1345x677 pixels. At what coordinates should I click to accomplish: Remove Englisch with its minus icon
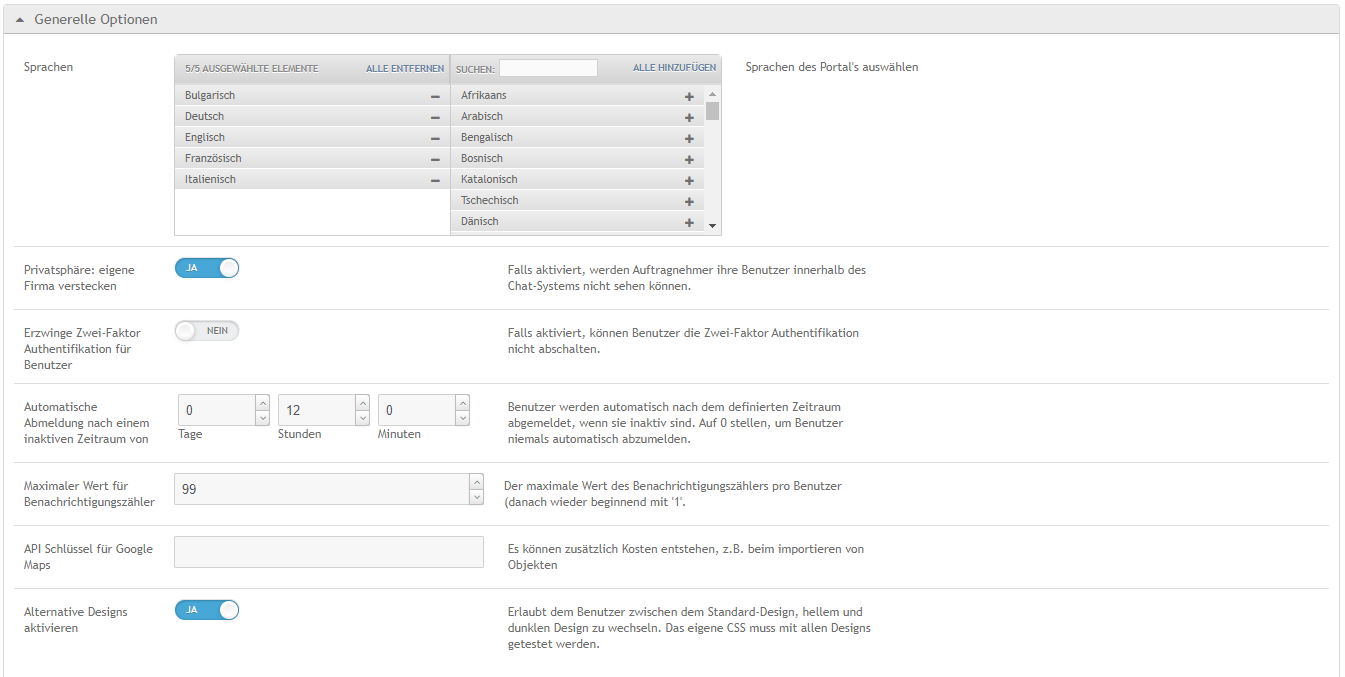point(435,138)
